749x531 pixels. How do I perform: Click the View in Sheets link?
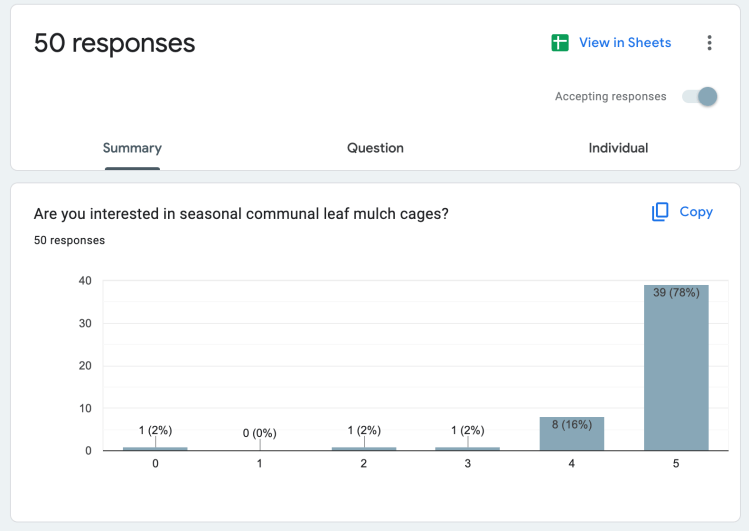click(x=625, y=43)
